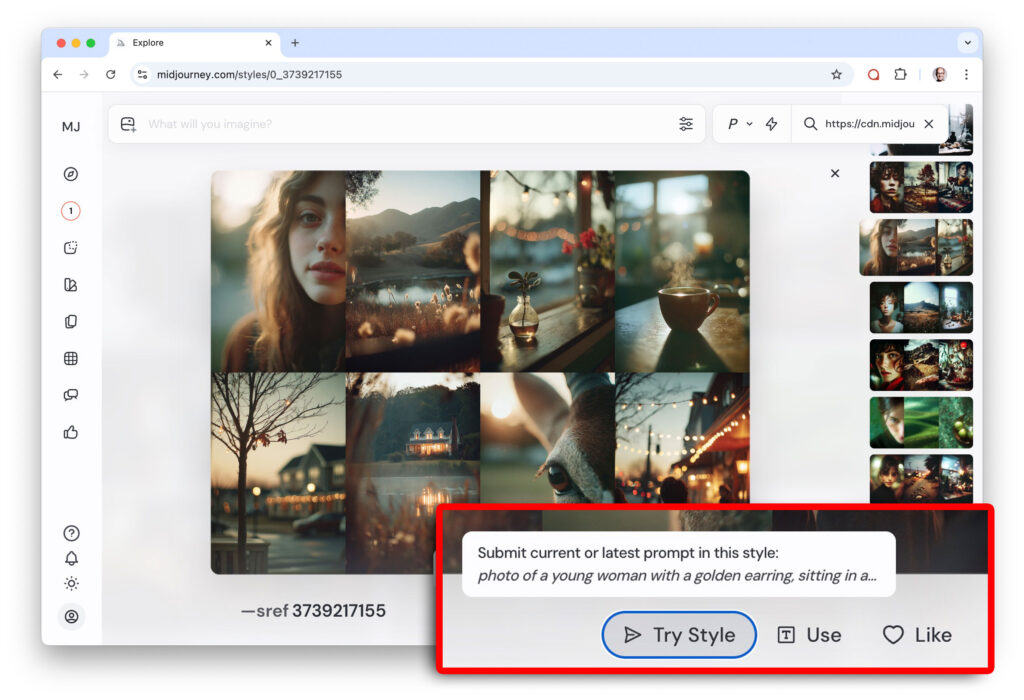
Task: Select the Explore browser tab
Action: [190, 43]
